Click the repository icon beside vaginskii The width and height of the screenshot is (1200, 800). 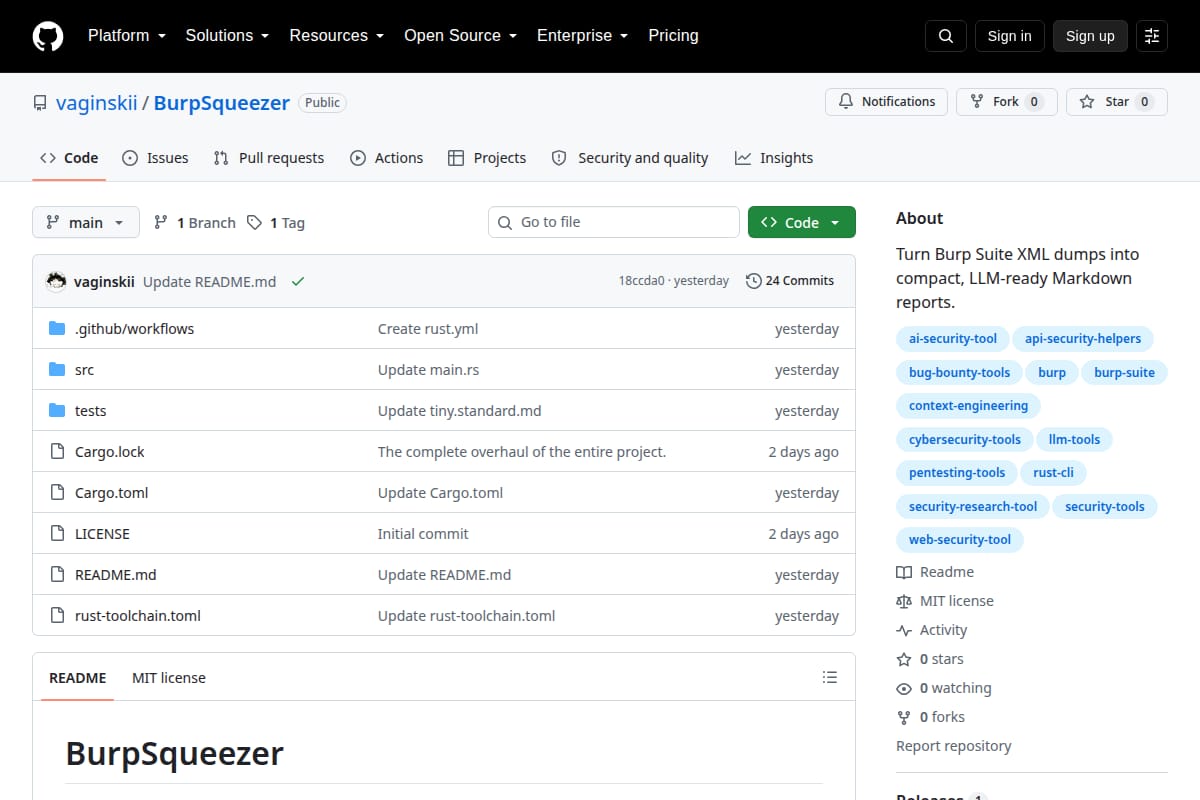coord(40,103)
